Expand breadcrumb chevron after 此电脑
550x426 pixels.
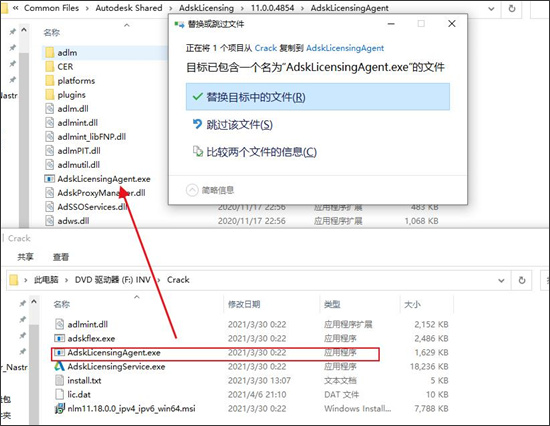[67, 280]
